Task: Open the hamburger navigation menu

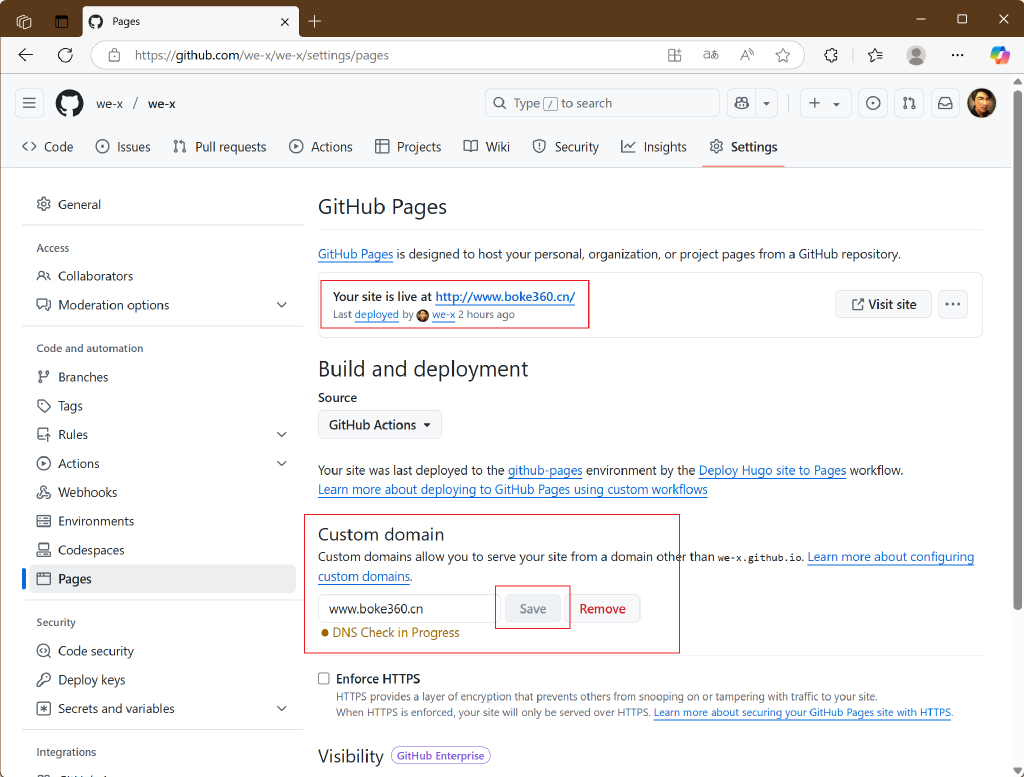Action: pos(29,103)
